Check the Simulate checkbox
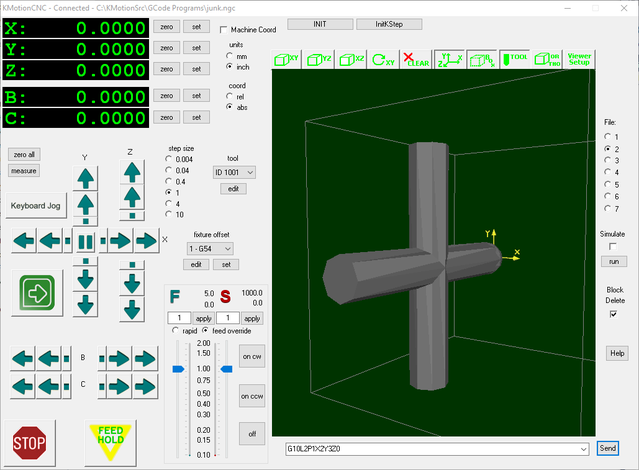 coord(613,245)
